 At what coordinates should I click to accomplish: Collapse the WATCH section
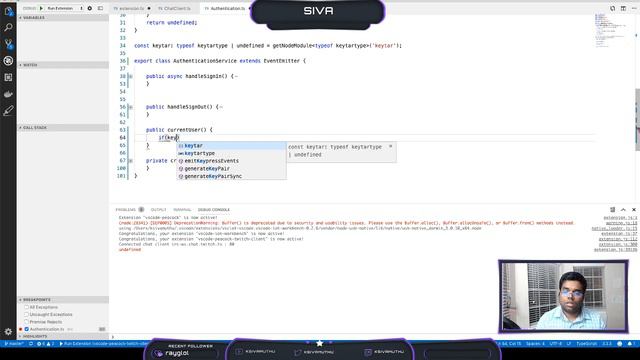pyautogui.click(x=63, y=65)
